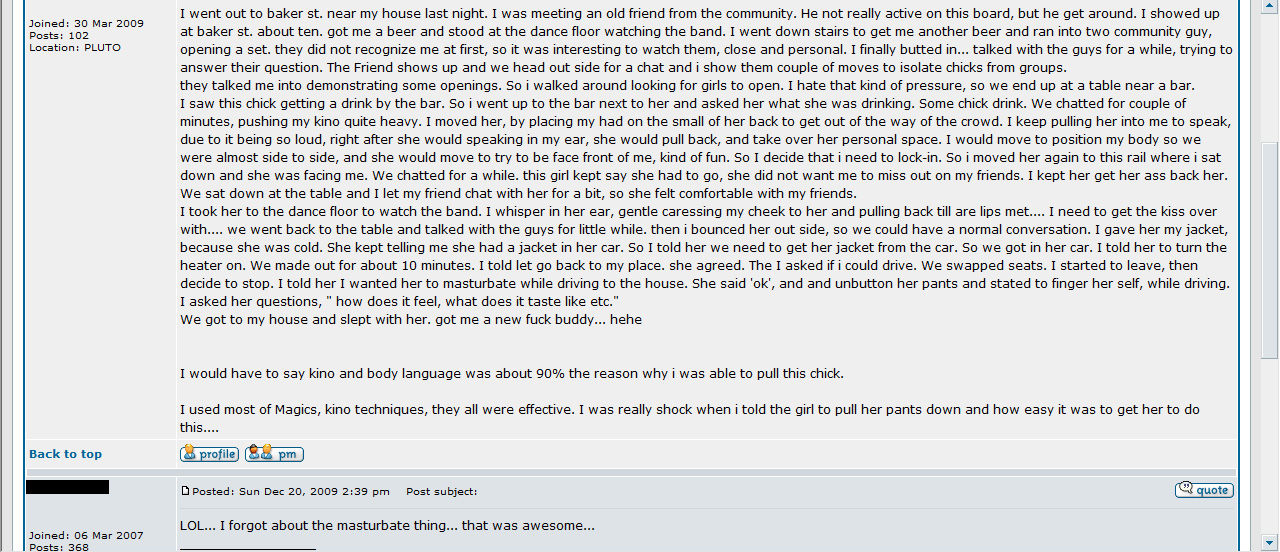Click the Posts: 368 count

[x=59, y=547]
